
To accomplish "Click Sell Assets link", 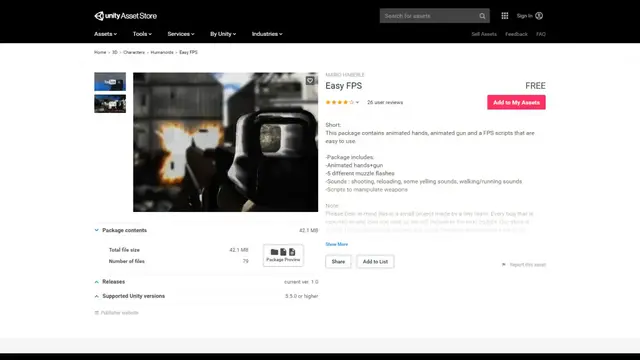I will (x=484, y=34).
